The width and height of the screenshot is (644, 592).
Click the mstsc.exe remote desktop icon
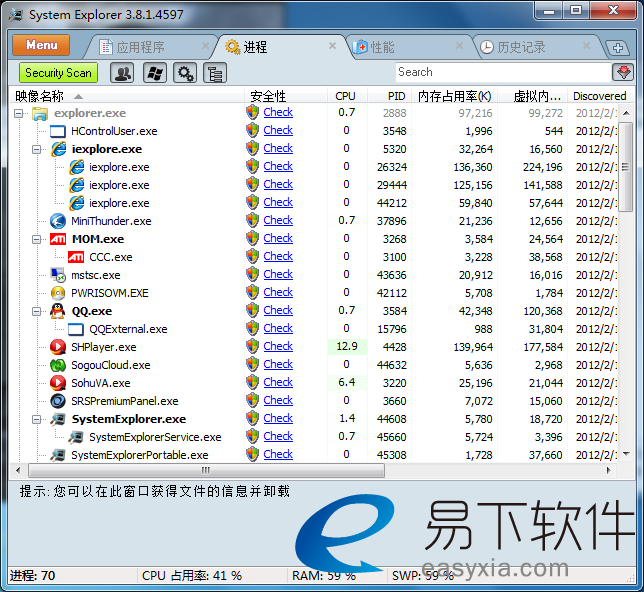[58, 275]
